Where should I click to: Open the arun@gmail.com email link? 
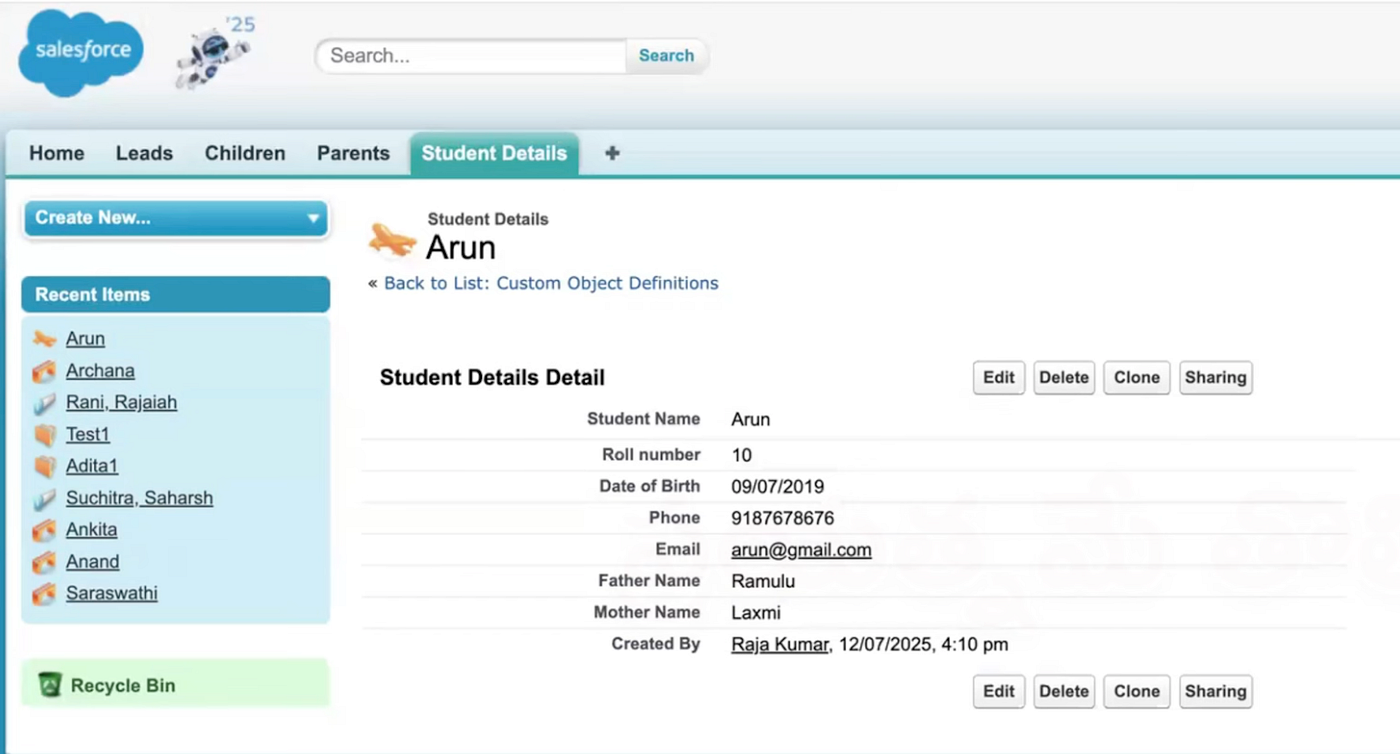click(801, 550)
